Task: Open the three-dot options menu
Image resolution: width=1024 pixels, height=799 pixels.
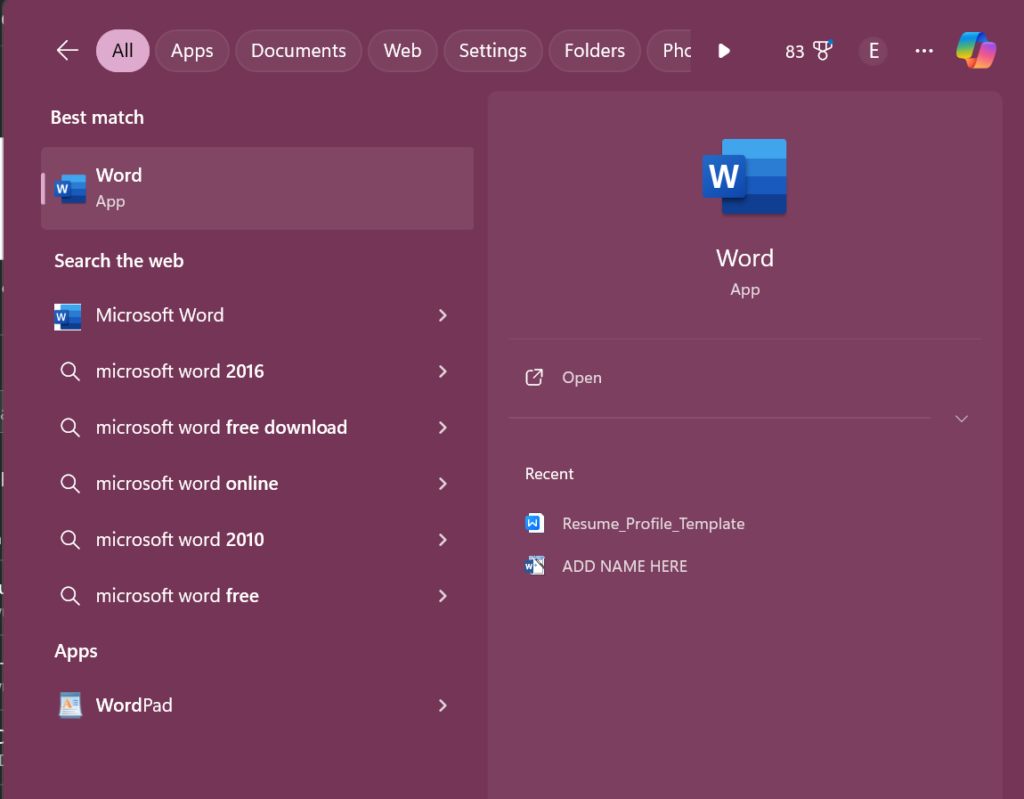Action: (924, 51)
